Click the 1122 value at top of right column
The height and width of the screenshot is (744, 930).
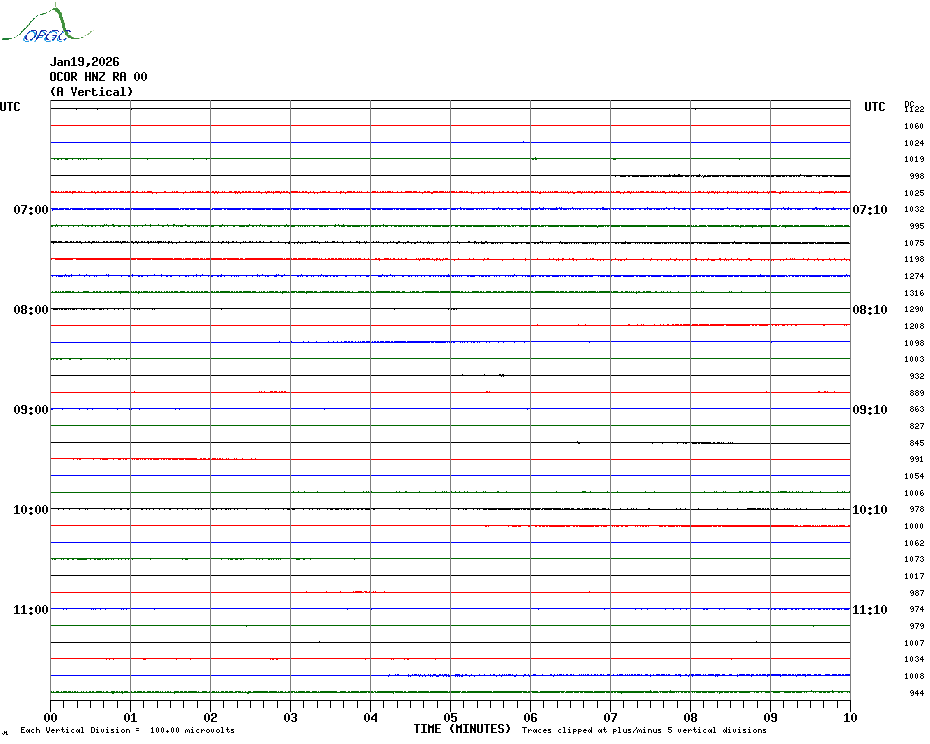click(x=914, y=109)
